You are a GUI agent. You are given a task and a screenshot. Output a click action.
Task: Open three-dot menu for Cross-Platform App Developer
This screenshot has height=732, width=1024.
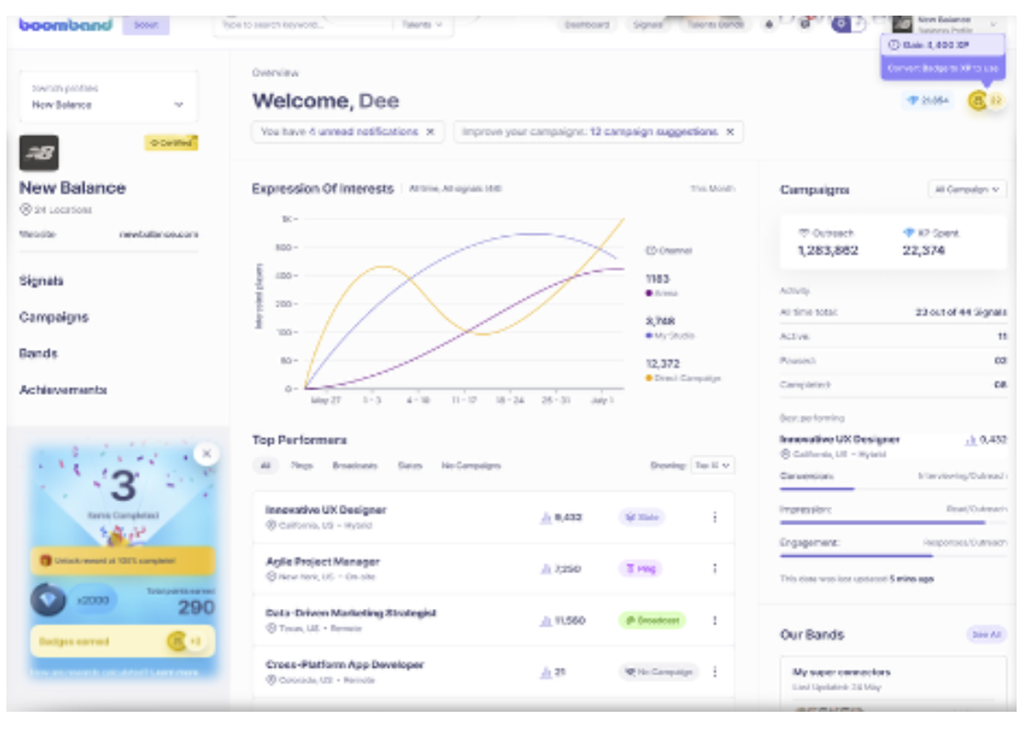coord(714,672)
